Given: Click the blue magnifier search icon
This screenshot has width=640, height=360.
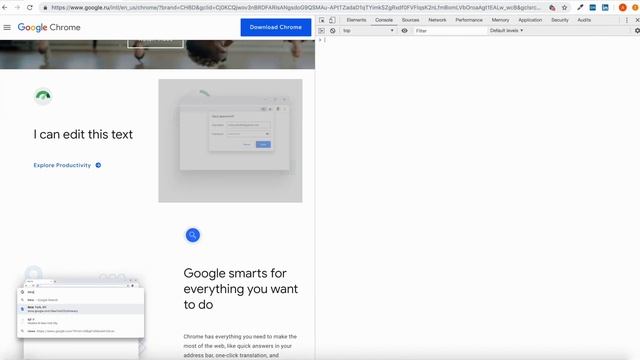Looking at the screenshot, I should click(x=193, y=235).
